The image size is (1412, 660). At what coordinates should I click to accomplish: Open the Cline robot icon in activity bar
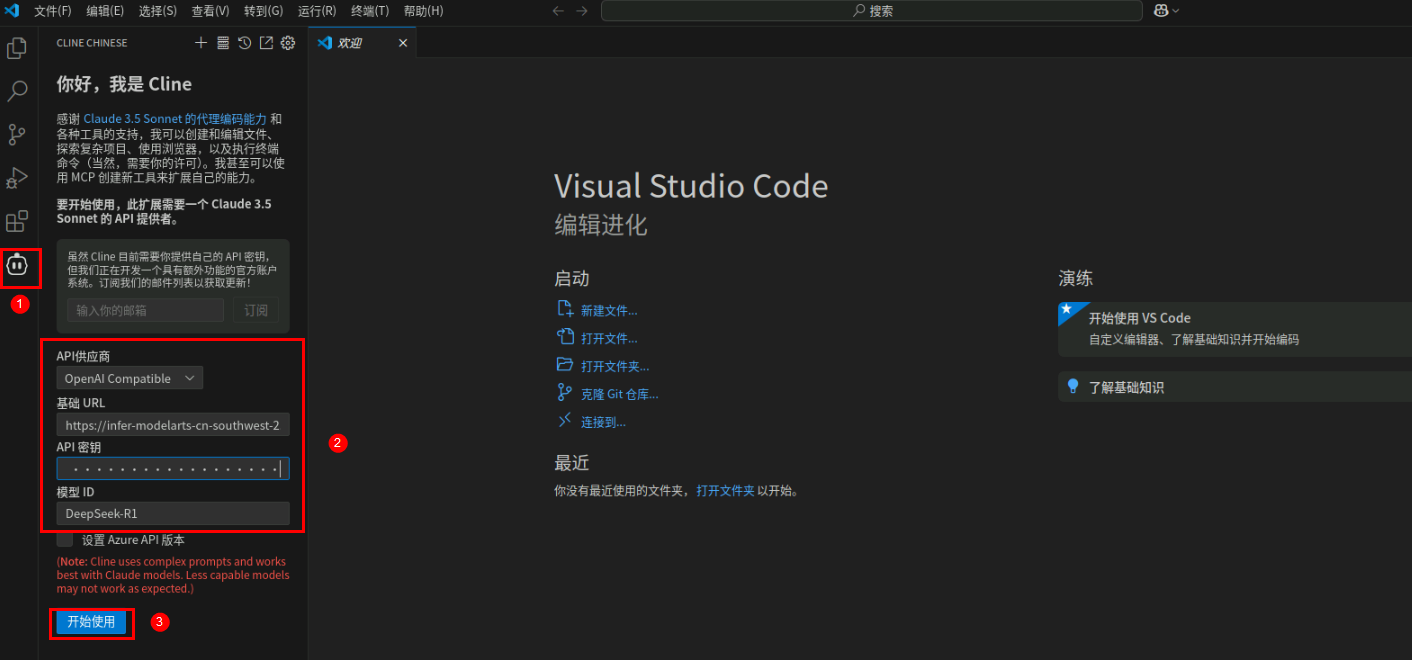point(17,265)
